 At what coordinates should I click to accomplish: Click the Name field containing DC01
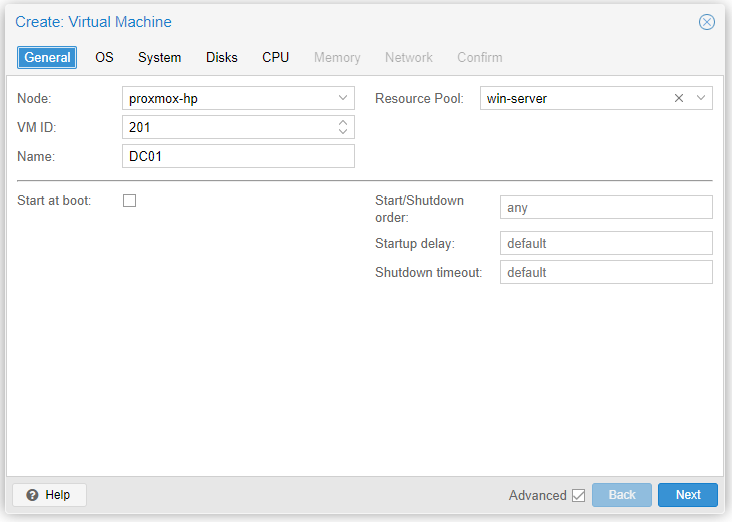(x=238, y=156)
